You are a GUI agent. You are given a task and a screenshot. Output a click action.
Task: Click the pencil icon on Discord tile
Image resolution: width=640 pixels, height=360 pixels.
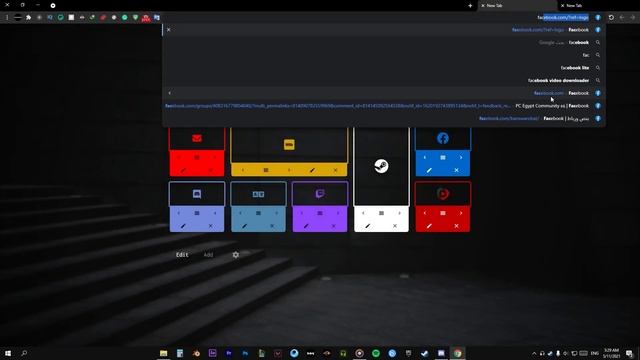tap(183, 226)
